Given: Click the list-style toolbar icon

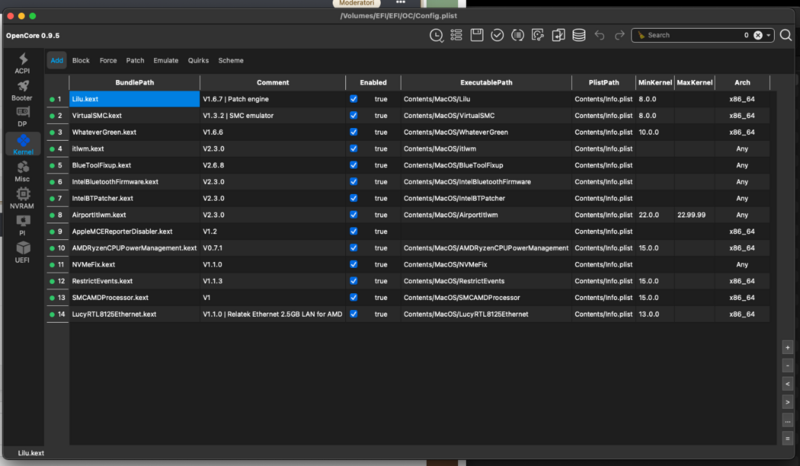Looking at the screenshot, I should coord(456,35).
